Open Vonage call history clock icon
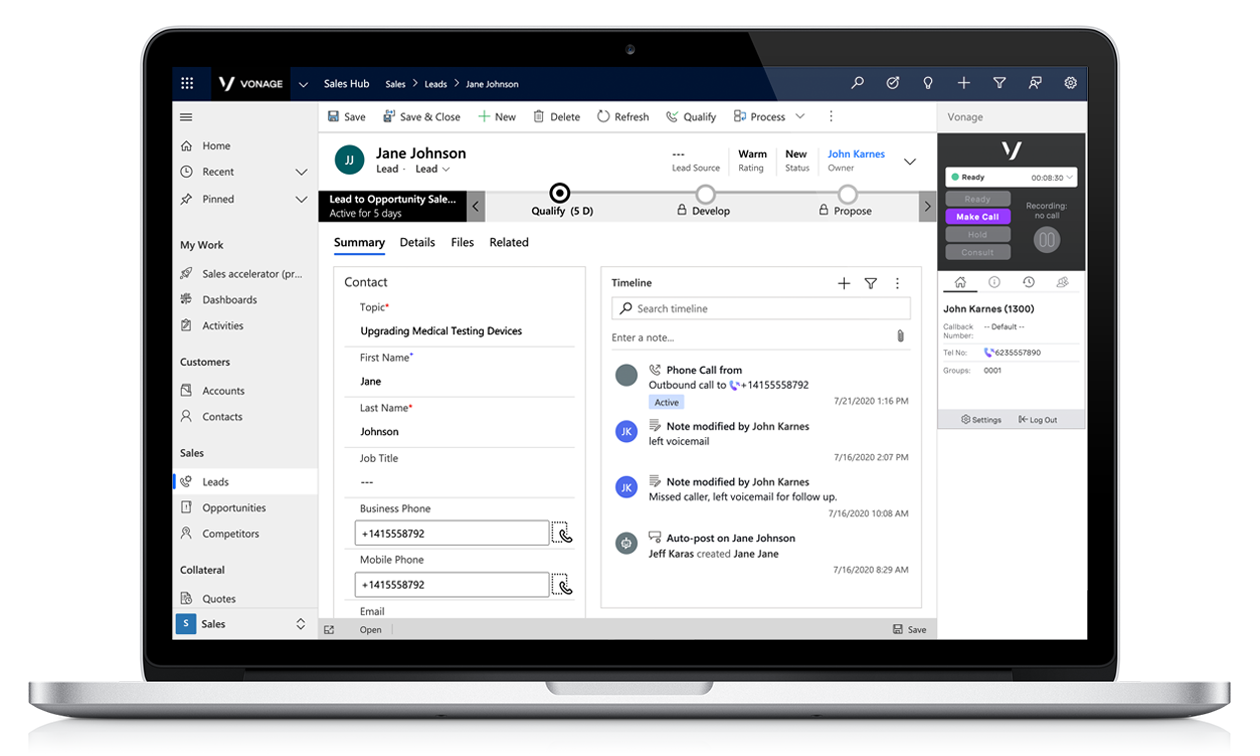1260x756 pixels. point(1028,283)
